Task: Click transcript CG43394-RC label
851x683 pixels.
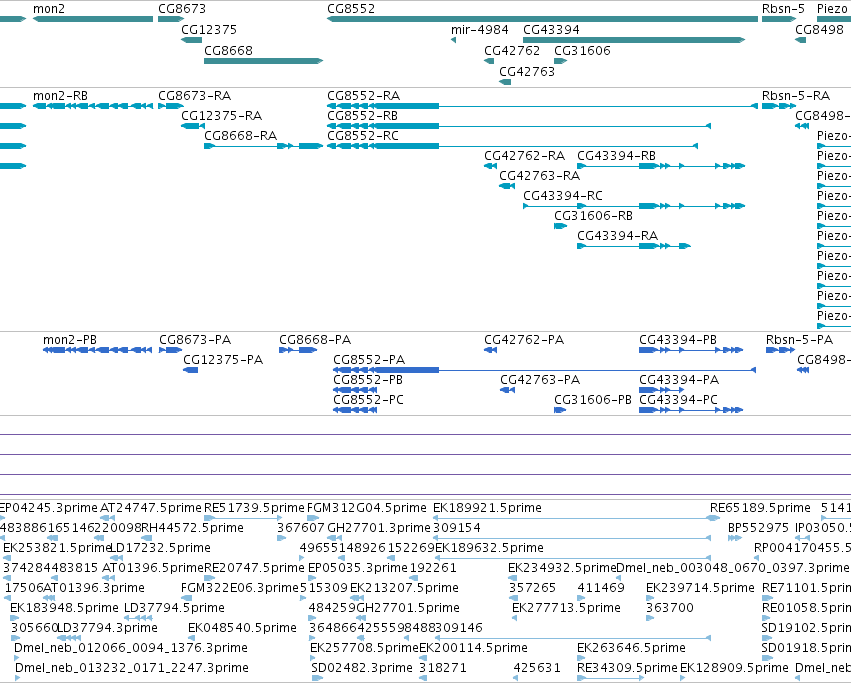Action: pos(563,195)
